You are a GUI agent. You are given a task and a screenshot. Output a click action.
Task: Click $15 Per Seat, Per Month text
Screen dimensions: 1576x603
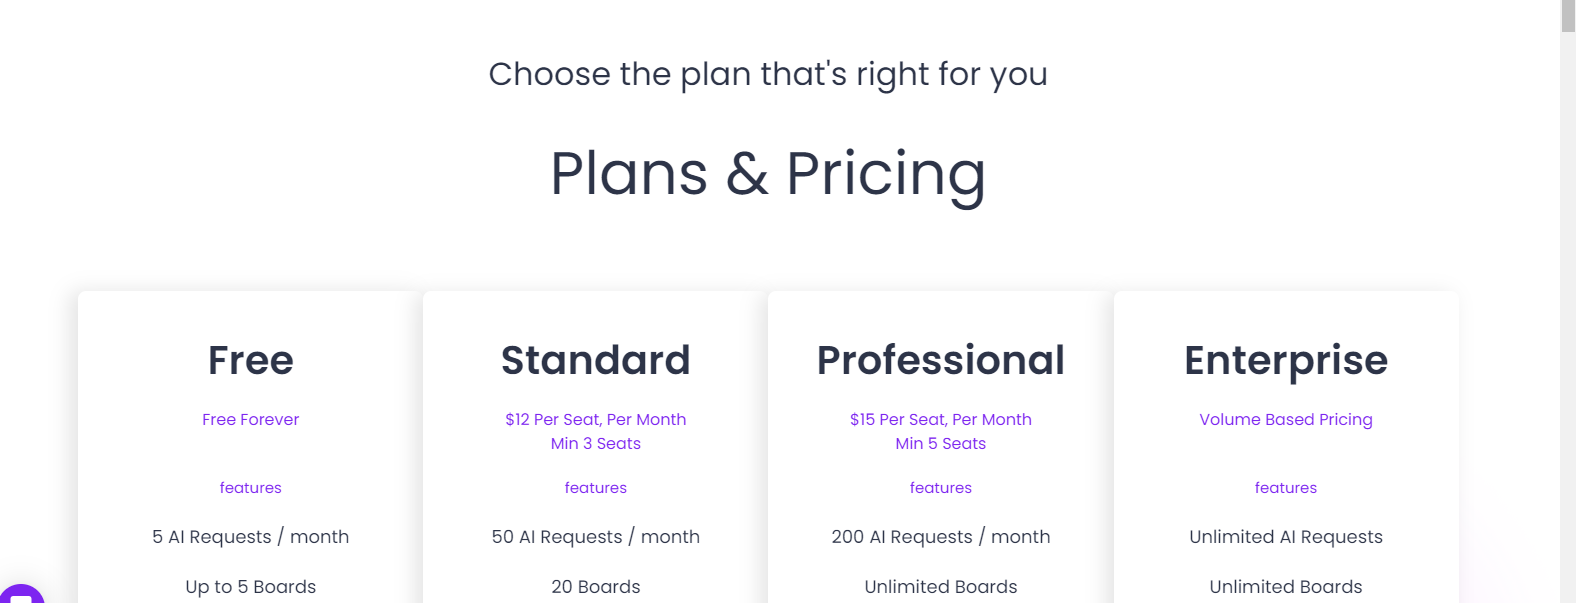[x=941, y=420]
